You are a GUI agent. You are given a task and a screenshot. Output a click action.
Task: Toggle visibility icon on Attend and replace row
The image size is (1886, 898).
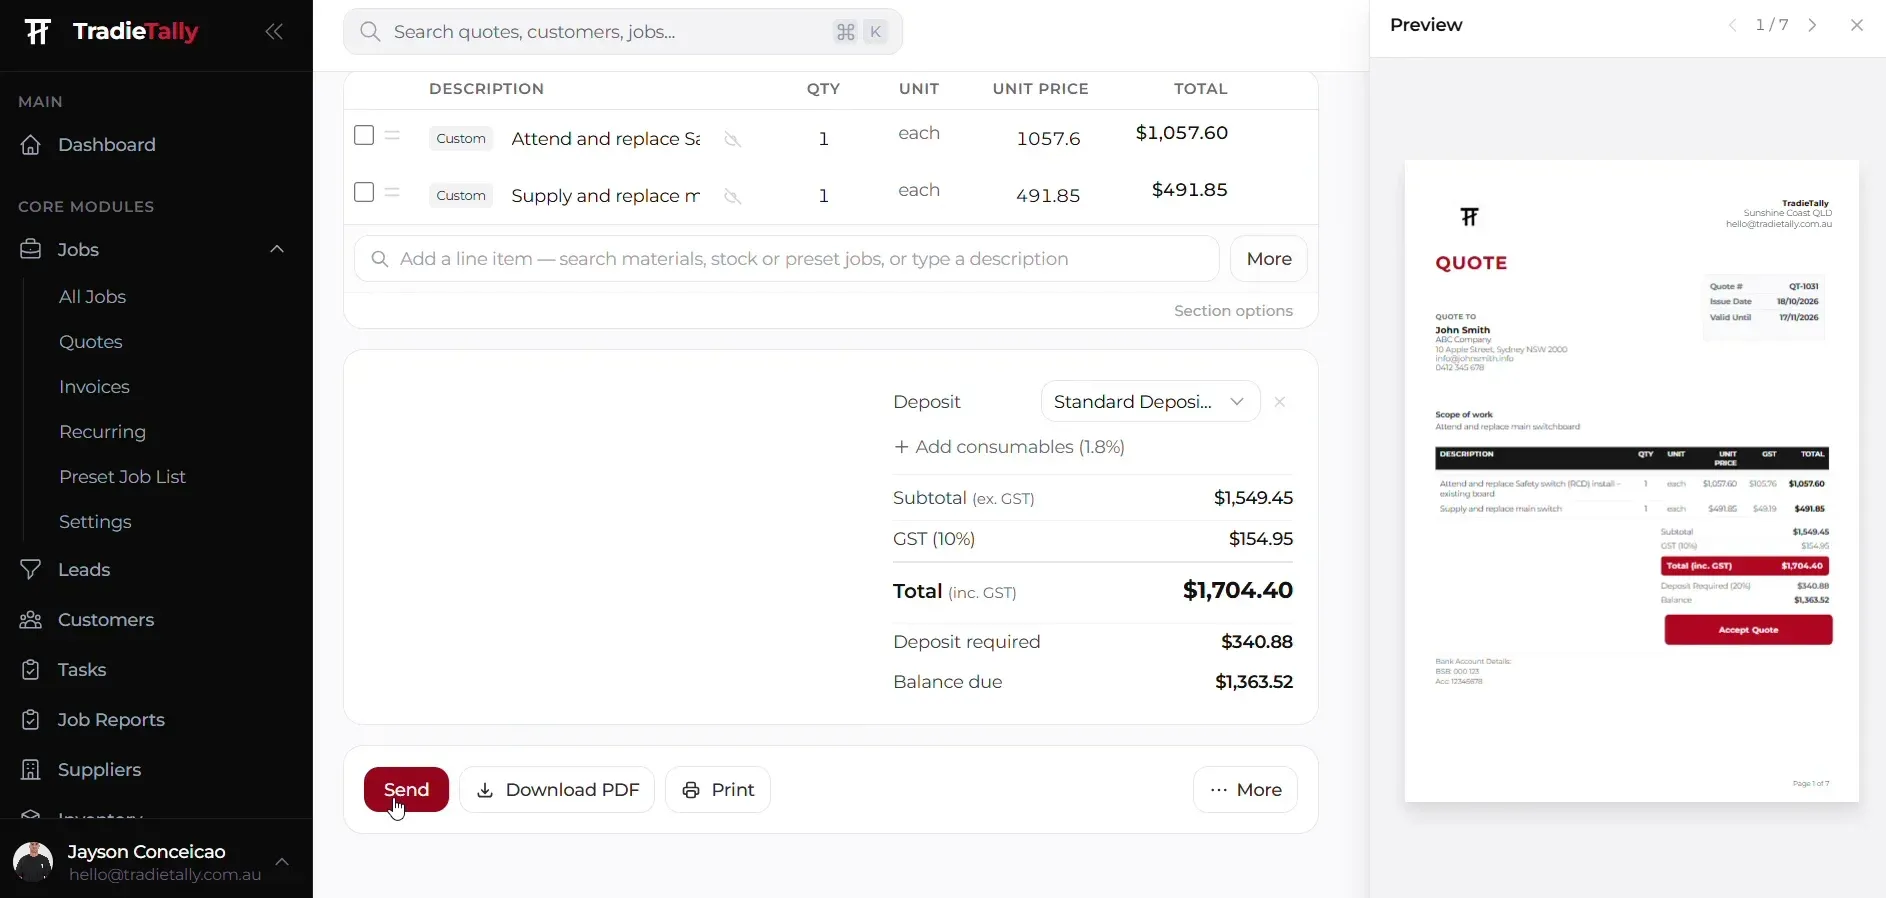click(733, 140)
